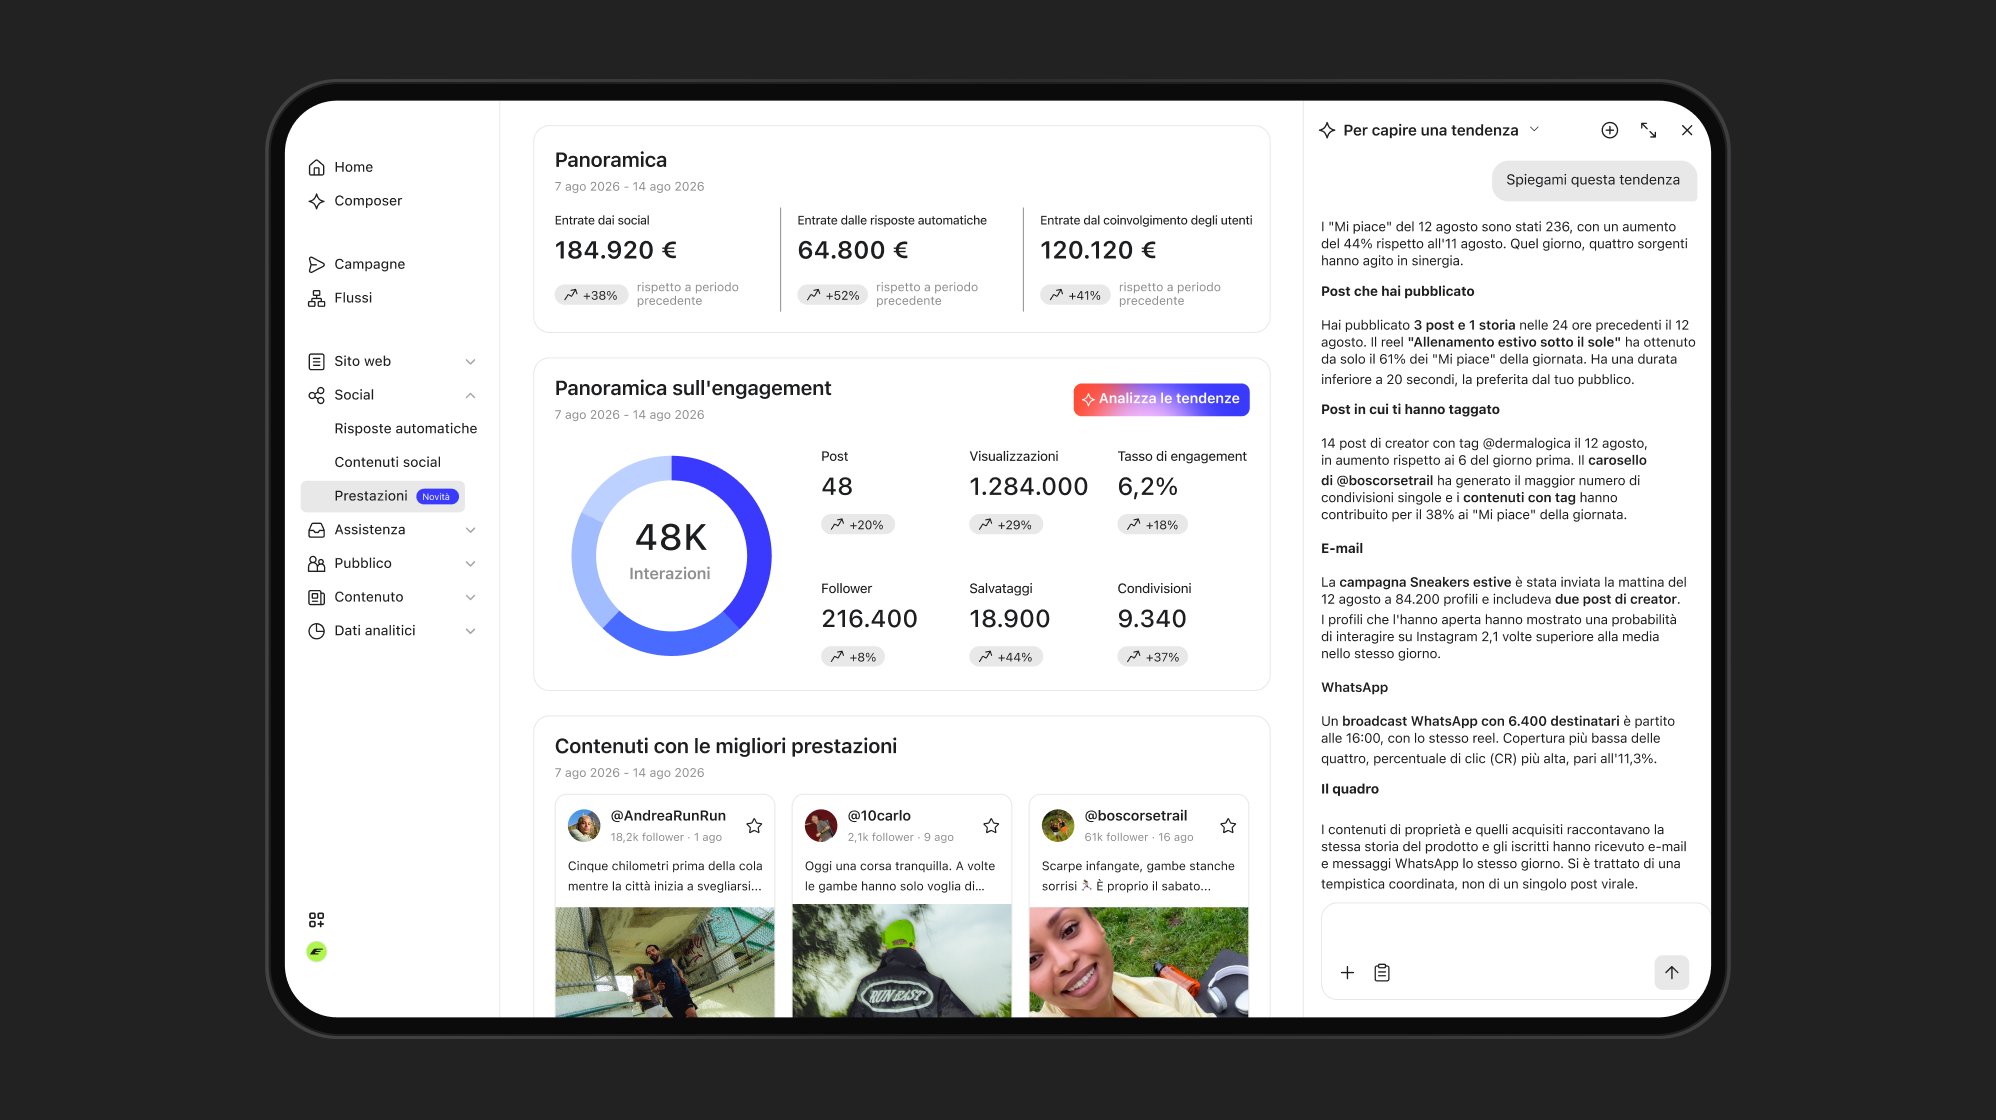Viewport: 1996px width, 1120px height.
Task: Expand the assistant panel to fullscreen
Action: click(x=1649, y=130)
